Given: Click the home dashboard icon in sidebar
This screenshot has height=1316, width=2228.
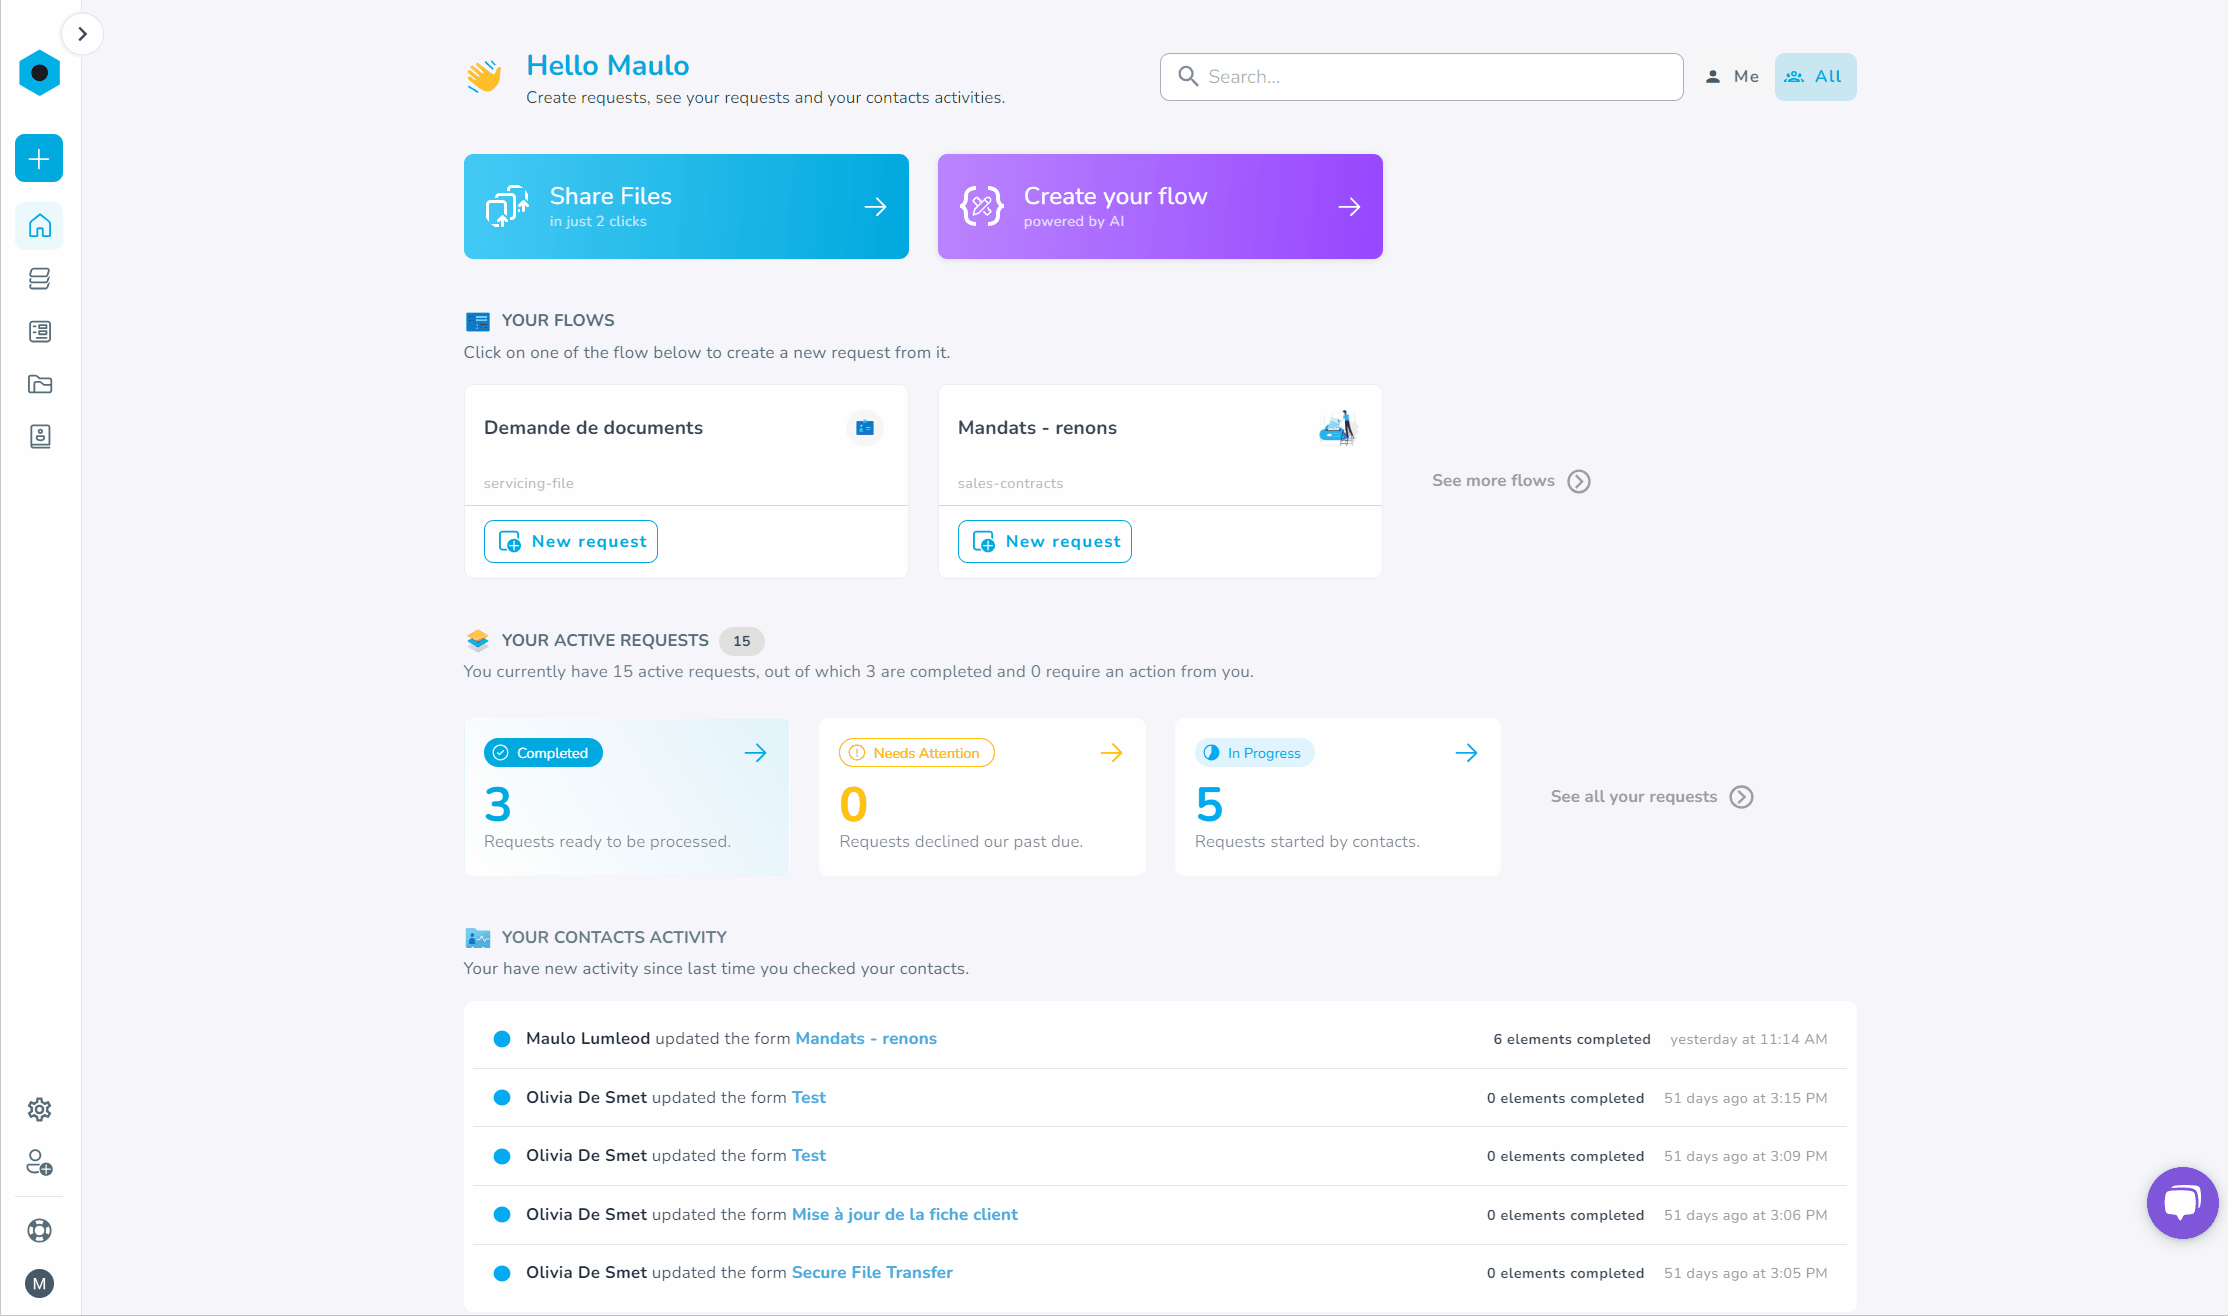Looking at the screenshot, I should (x=39, y=226).
